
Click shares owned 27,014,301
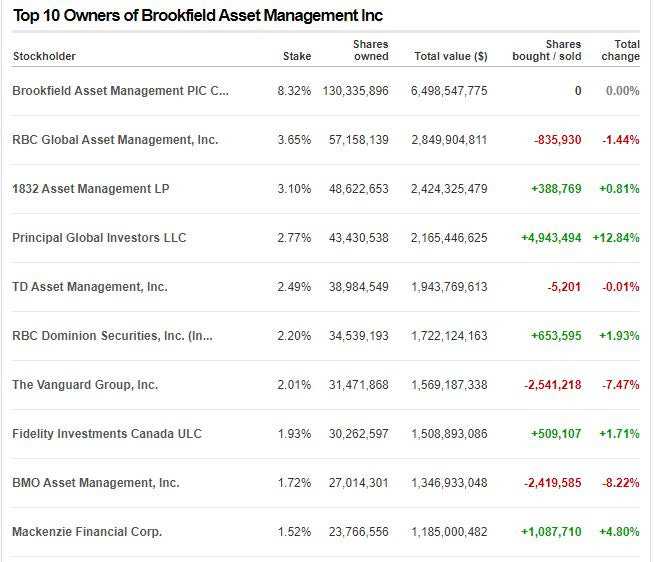tap(359, 483)
